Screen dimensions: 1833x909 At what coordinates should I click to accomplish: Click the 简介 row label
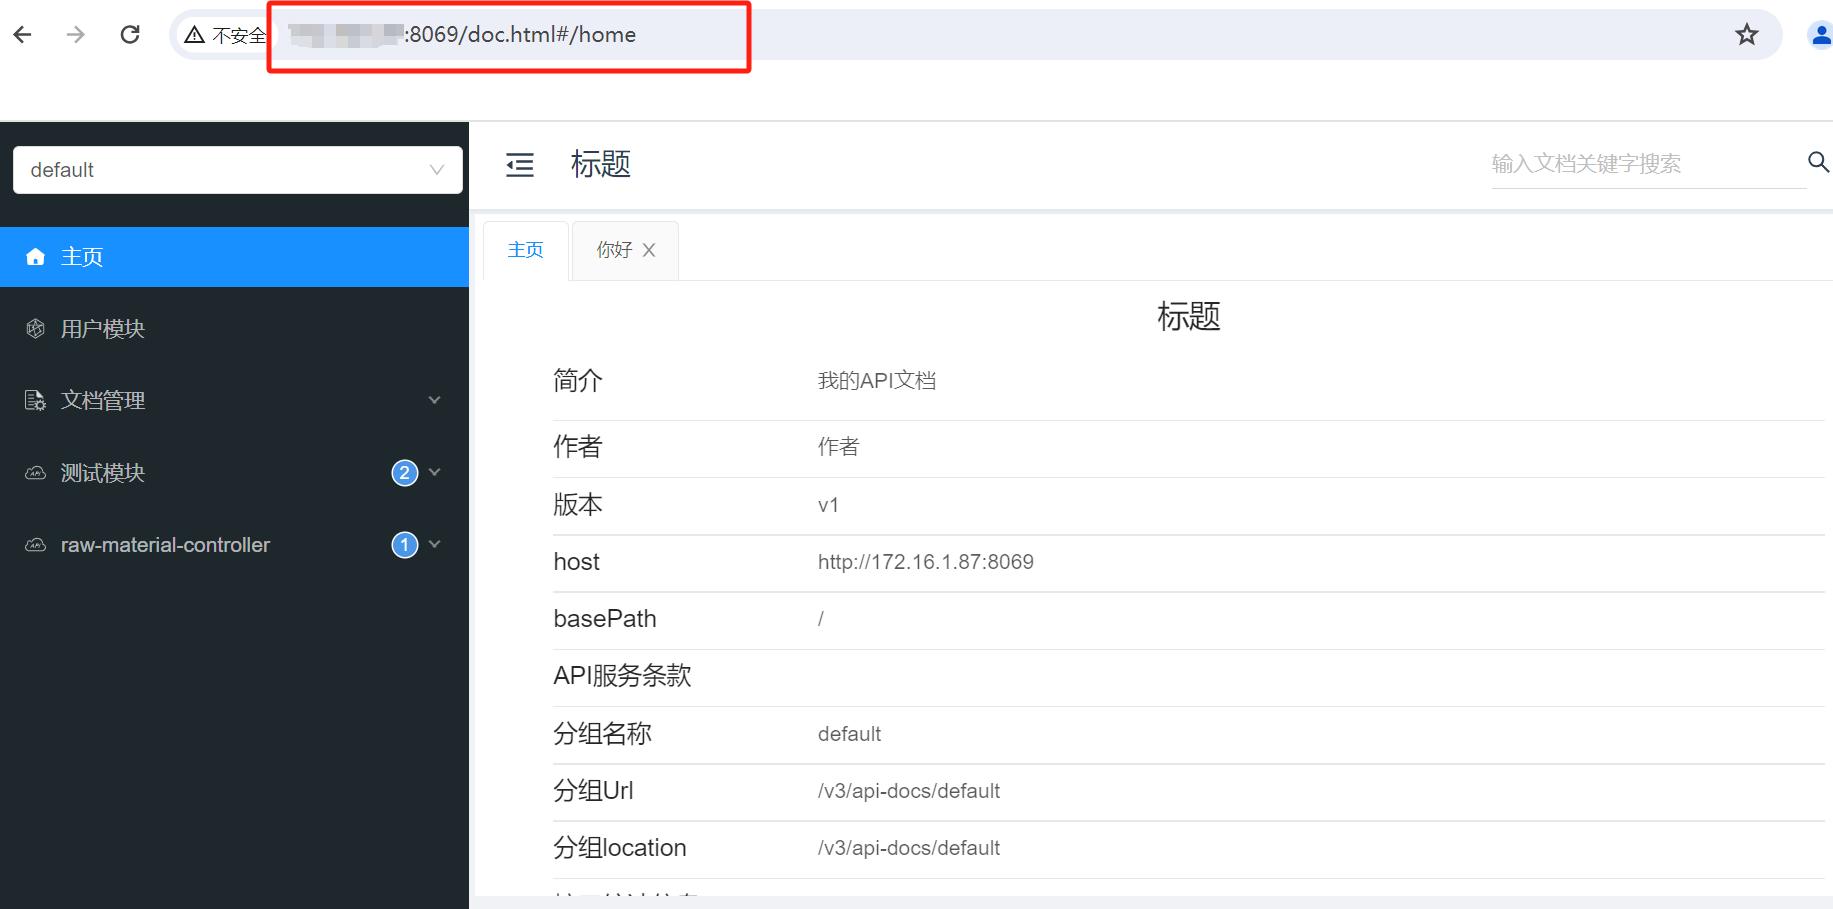(578, 381)
